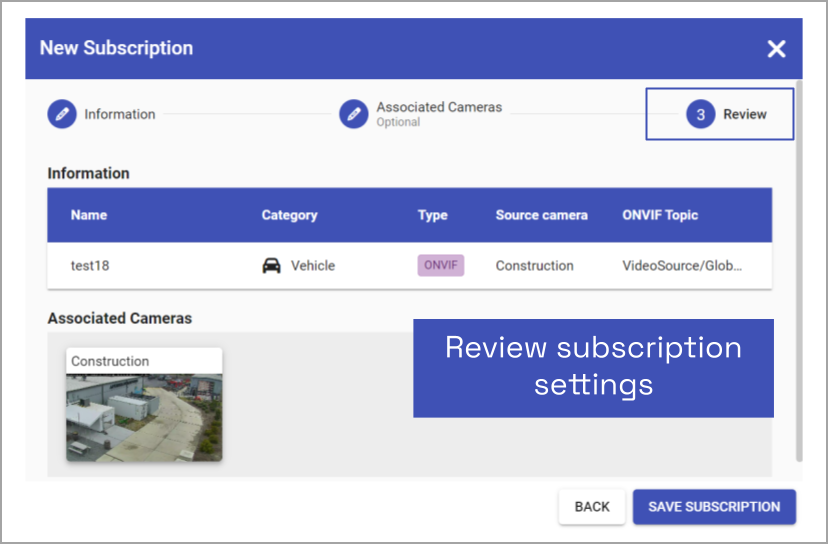The width and height of the screenshot is (828, 544).
Task: Close the New Subscription dialog
Action: point(776,49)
